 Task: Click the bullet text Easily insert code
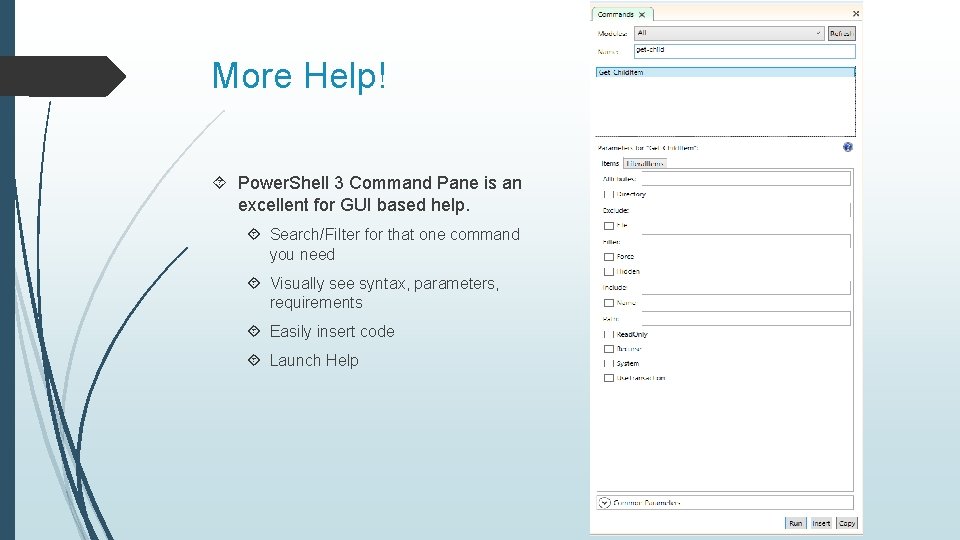coord(332,332)
